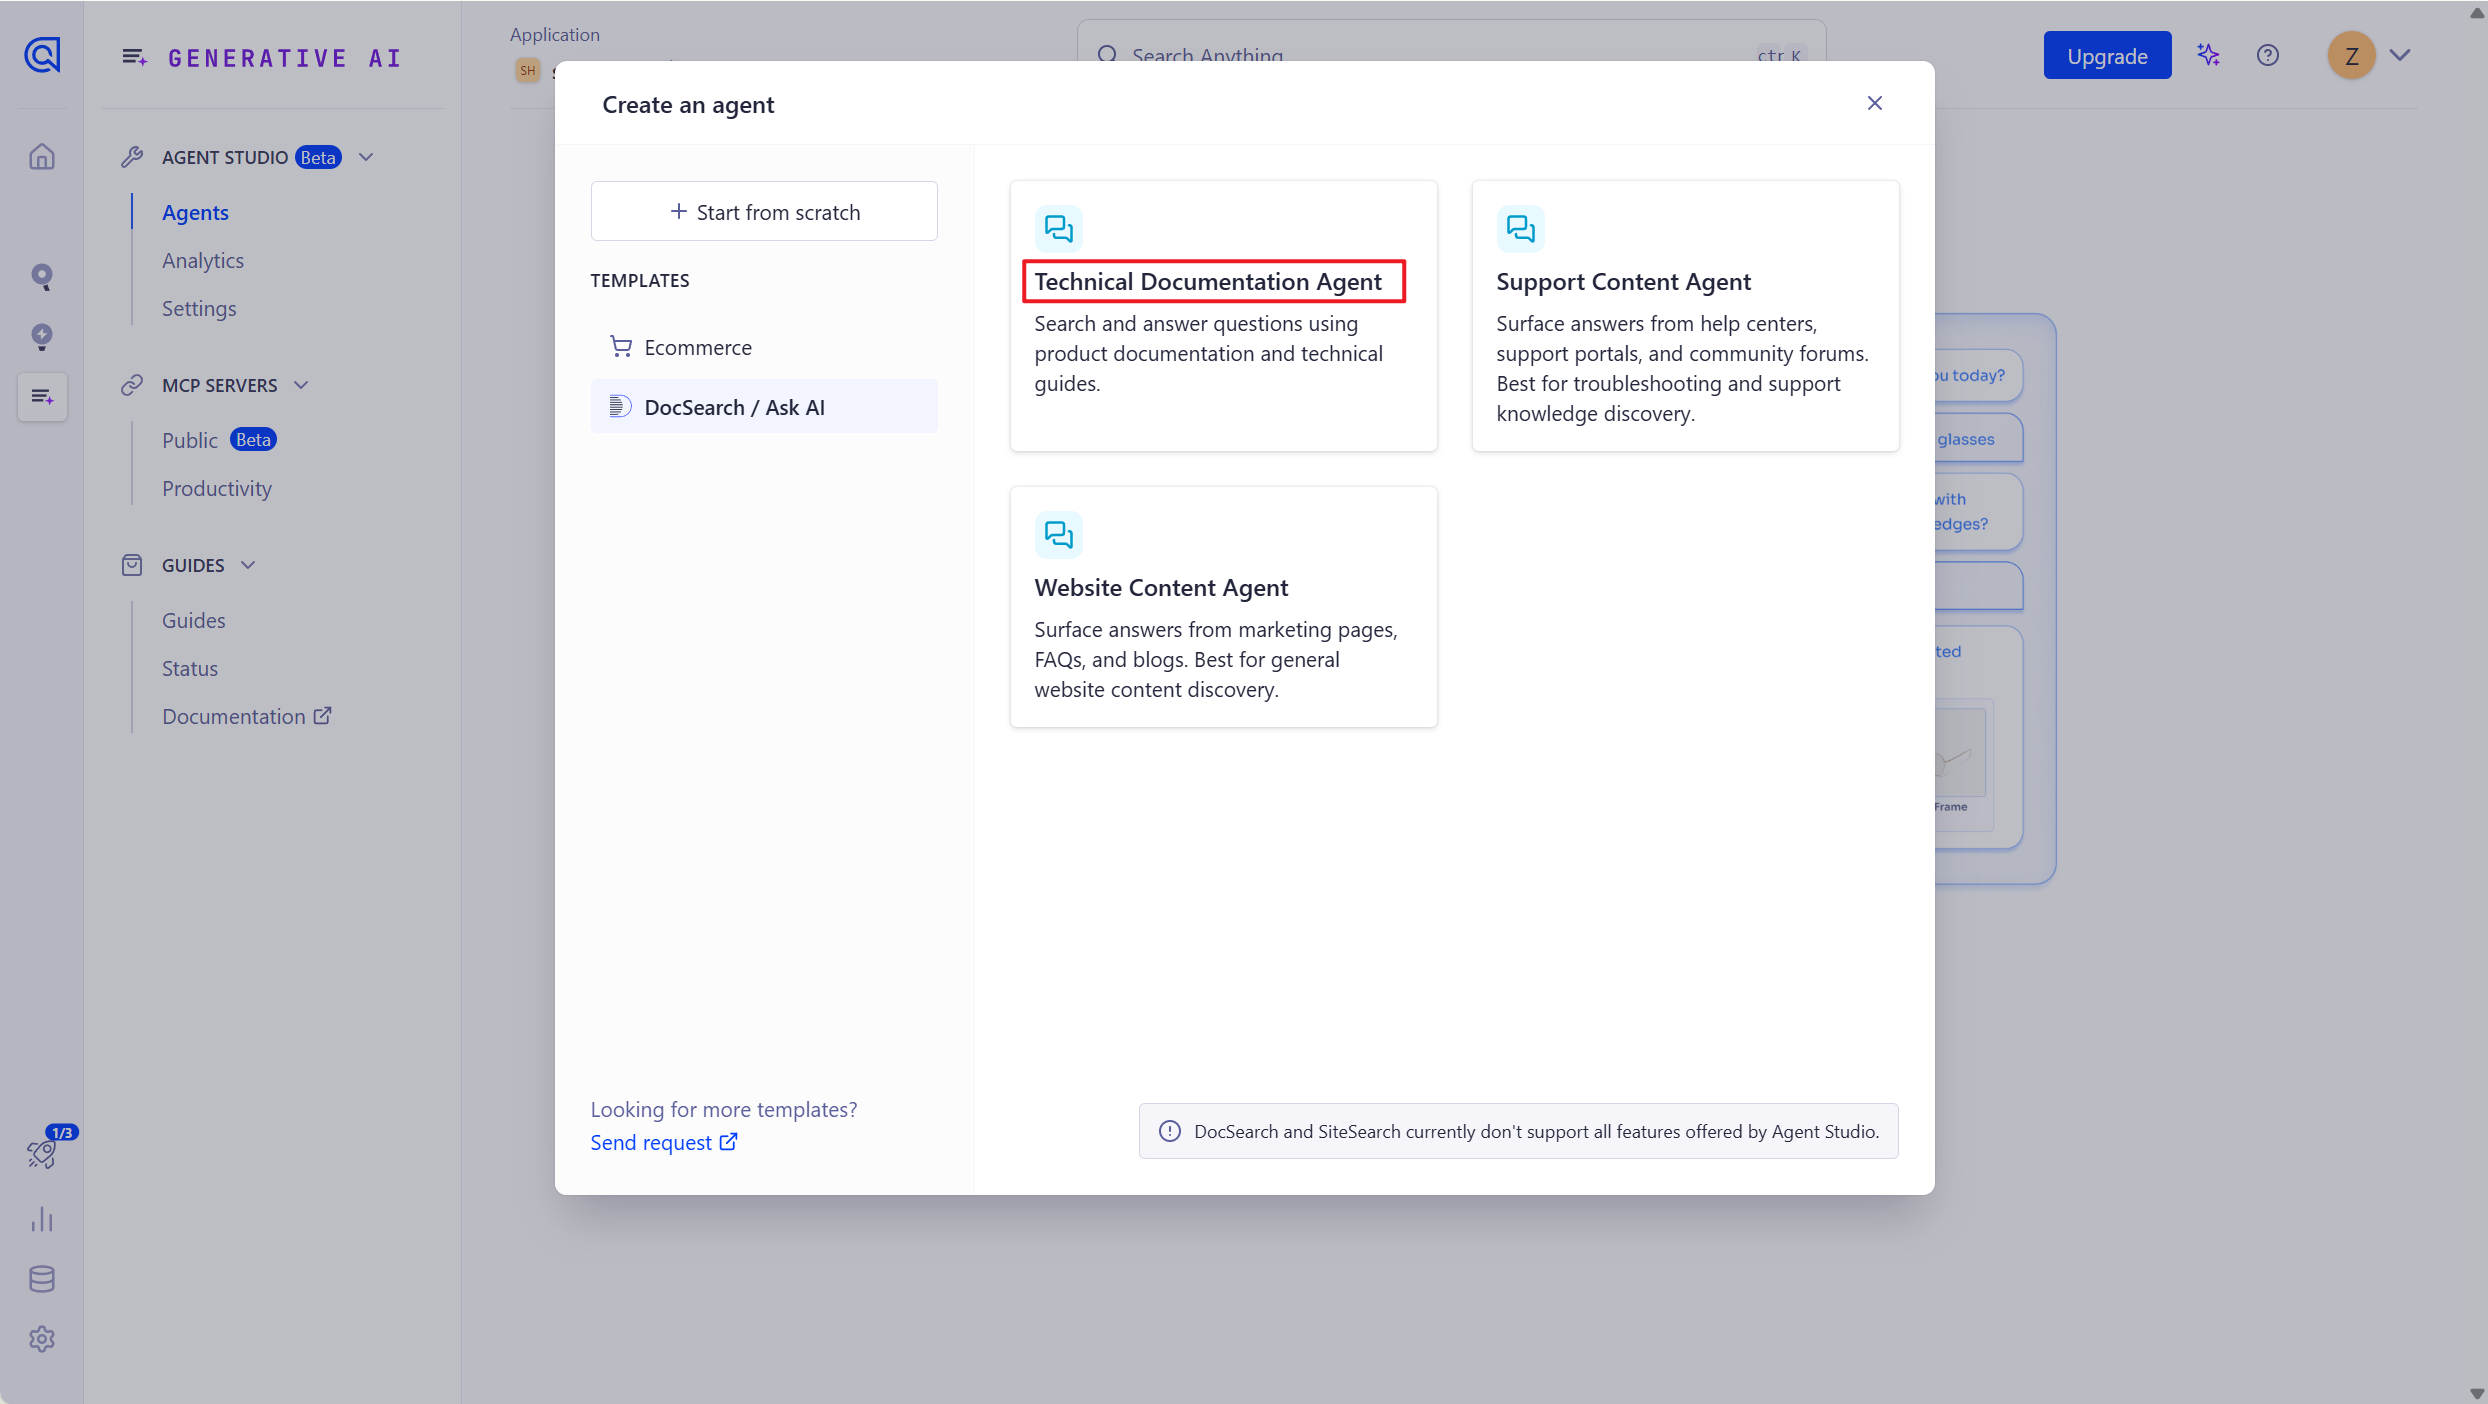Open the settings gear rail icon

(x=42, y=1339)
